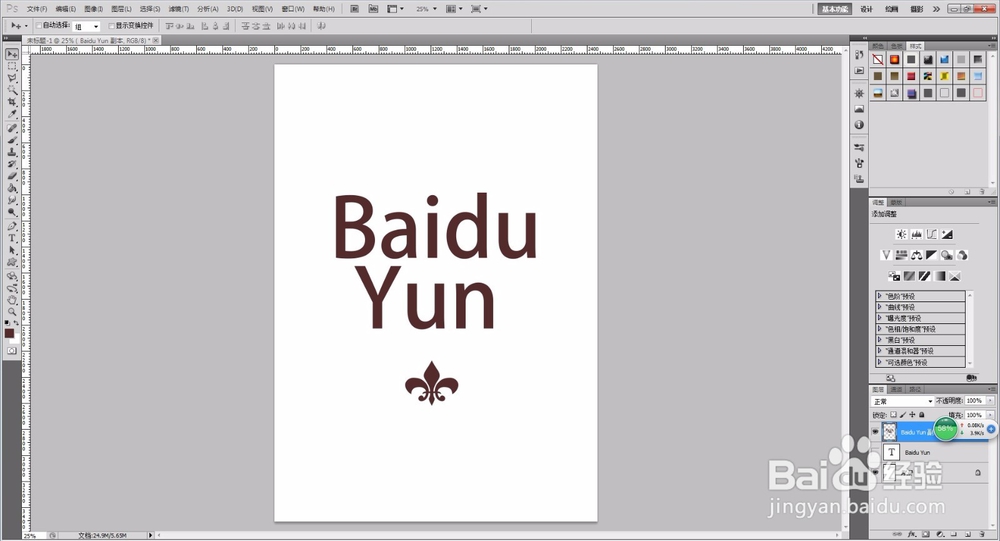Image resolution: width=1000 pixels, height=541 pixels.
Task: Open the layer style fx button
Action: [912, 534]
